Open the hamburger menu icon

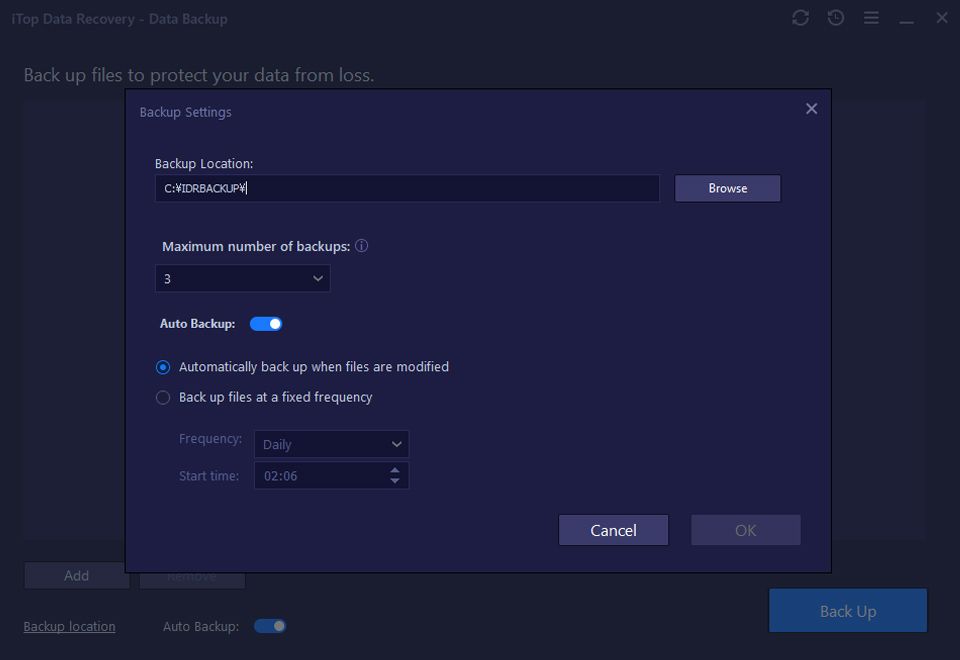tap(871, 18)
